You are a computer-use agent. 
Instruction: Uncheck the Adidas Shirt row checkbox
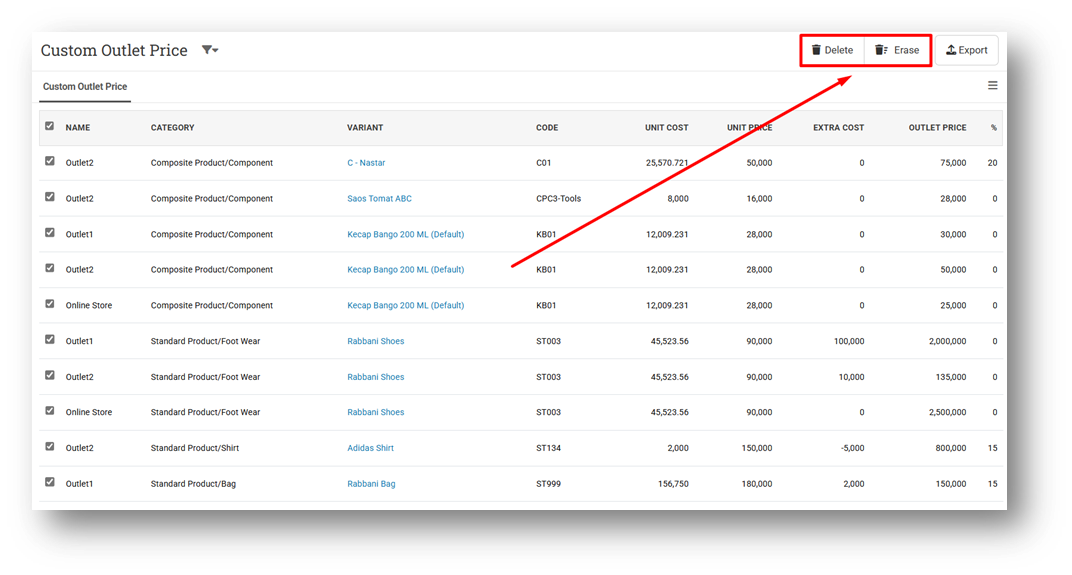coord(49,446)
